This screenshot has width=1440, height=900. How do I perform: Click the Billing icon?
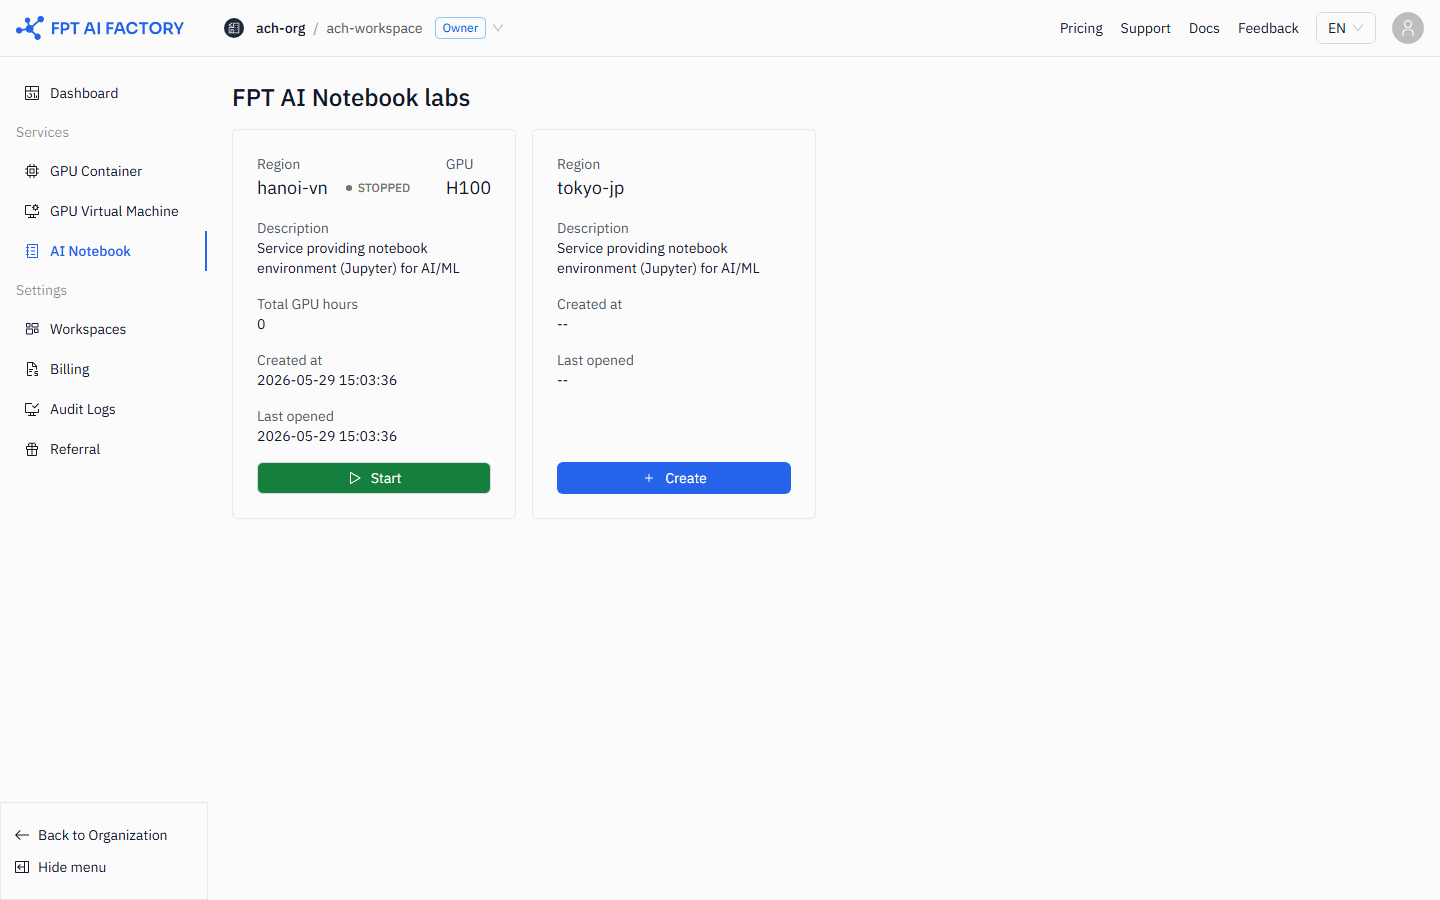(32, 369)
